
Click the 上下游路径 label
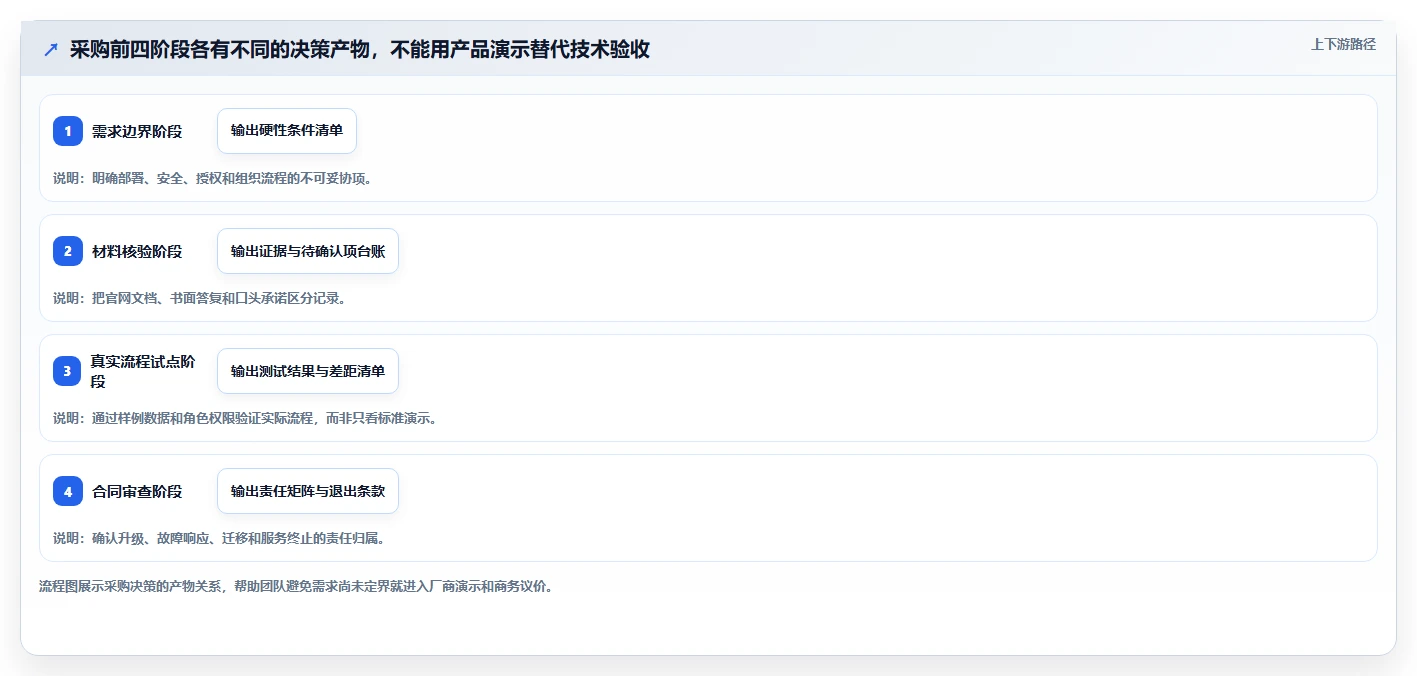1343,44
